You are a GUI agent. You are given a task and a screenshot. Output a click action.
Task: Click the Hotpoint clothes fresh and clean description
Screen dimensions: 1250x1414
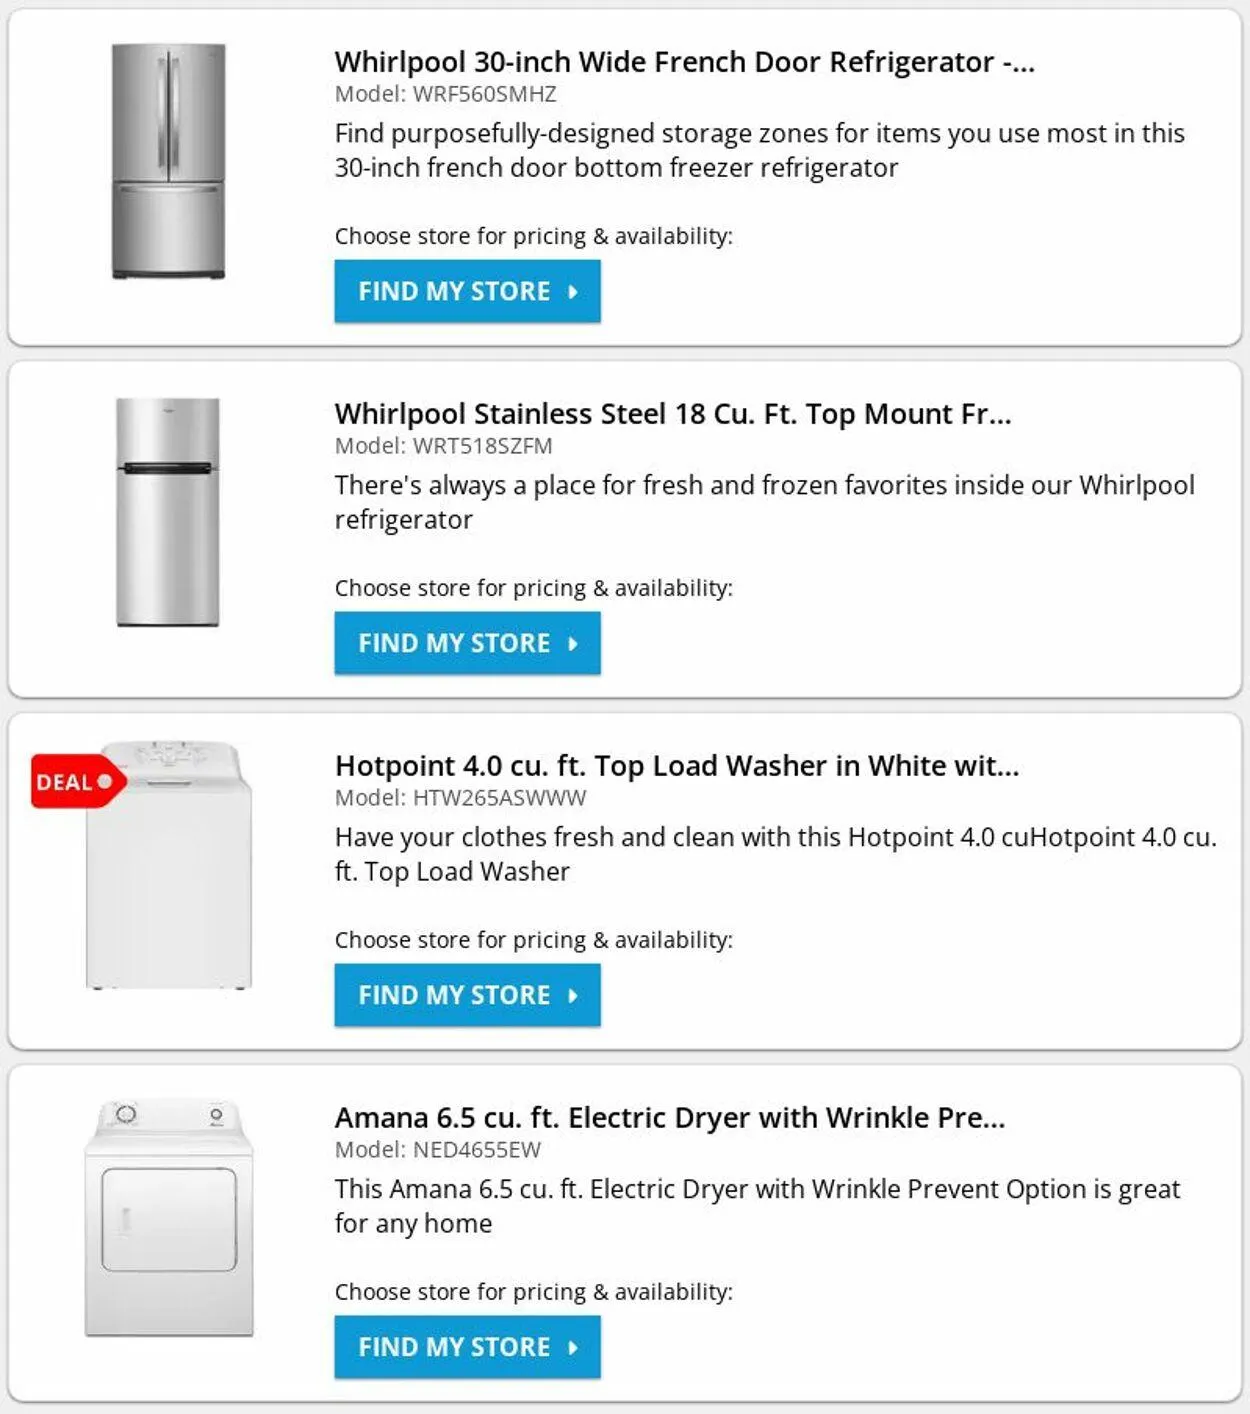pyautogui.click(x=775, y=854)
